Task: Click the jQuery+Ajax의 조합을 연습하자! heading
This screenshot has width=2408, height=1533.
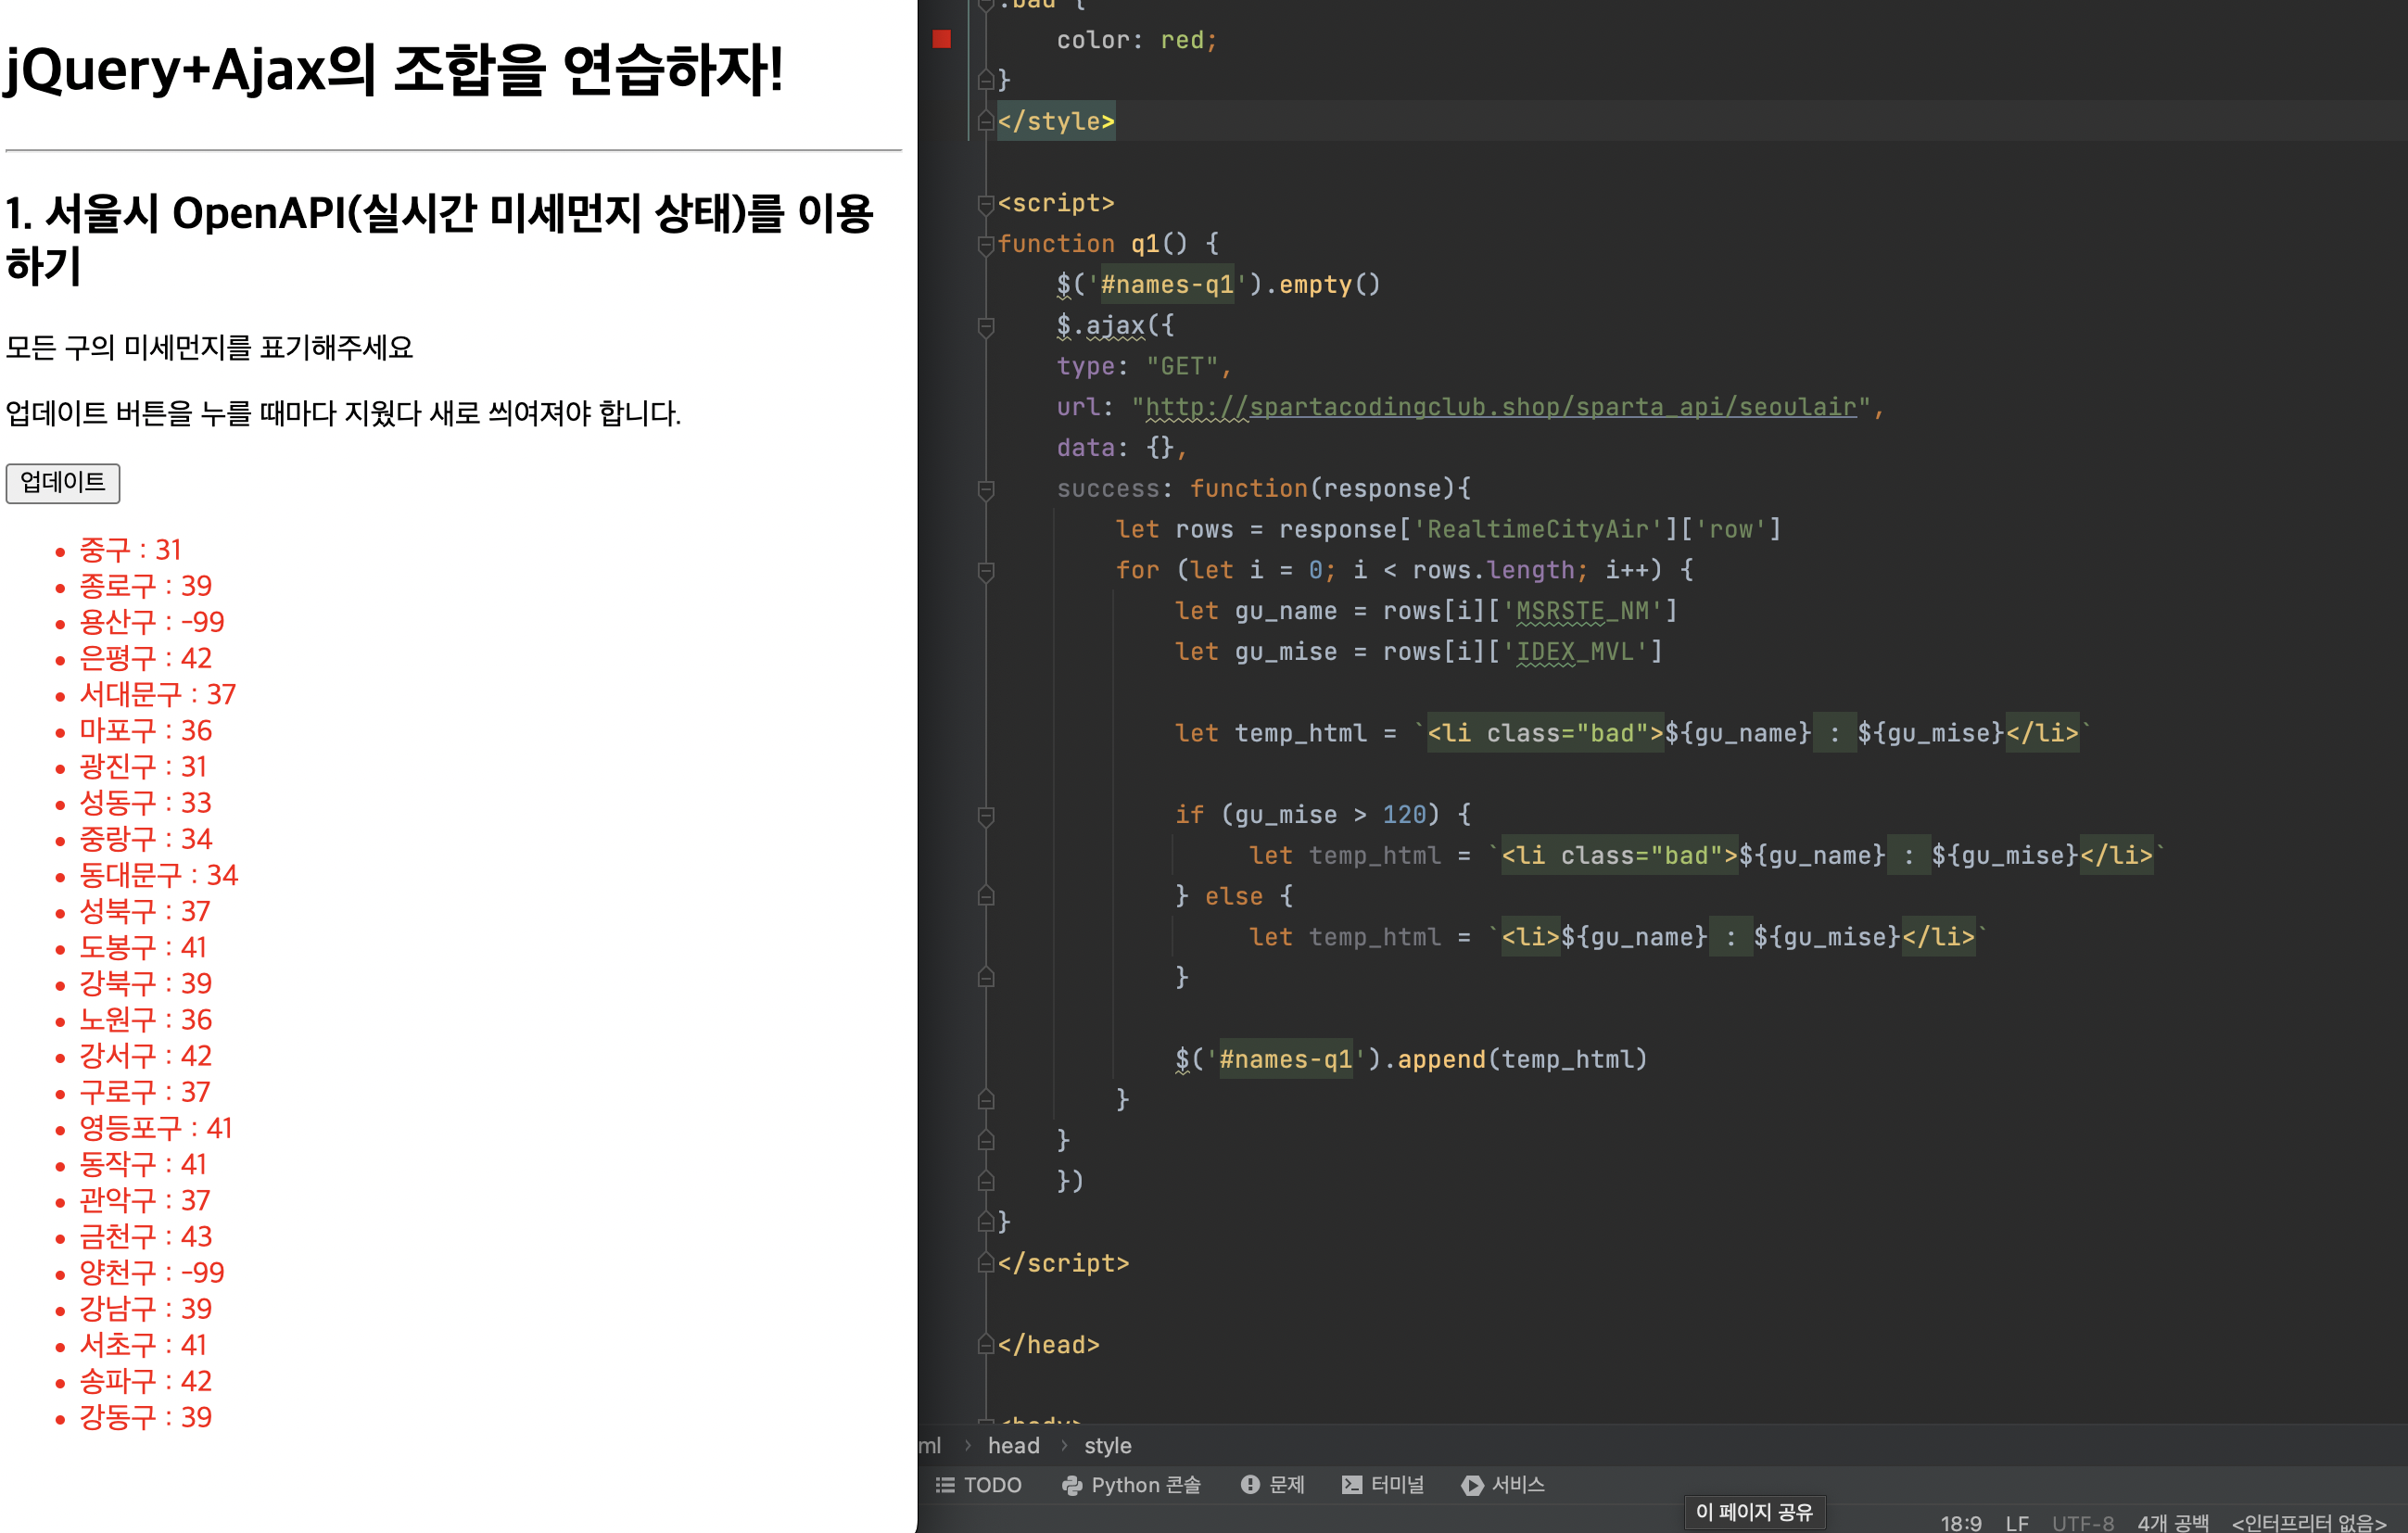Action: 394,70
